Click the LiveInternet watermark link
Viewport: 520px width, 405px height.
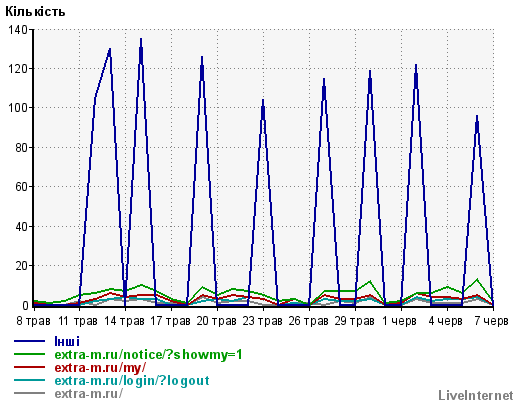click(476, 395)
